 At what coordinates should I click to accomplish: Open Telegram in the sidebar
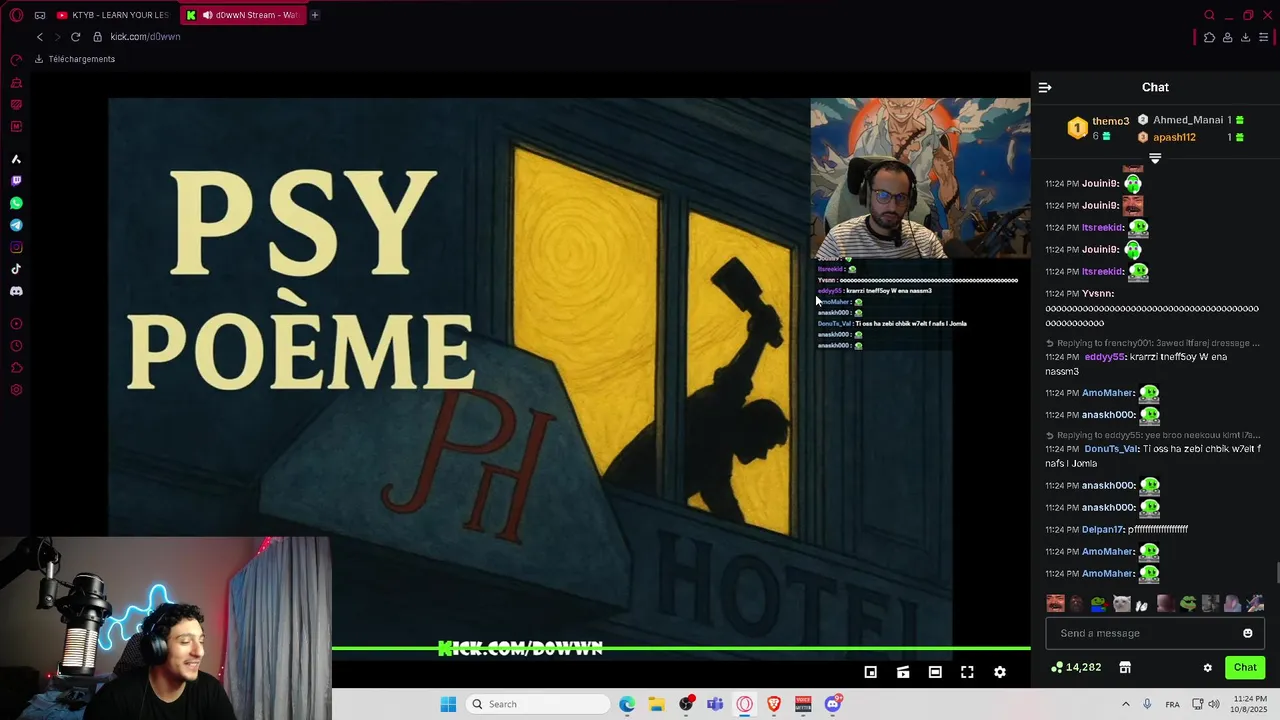coord(16,225)
